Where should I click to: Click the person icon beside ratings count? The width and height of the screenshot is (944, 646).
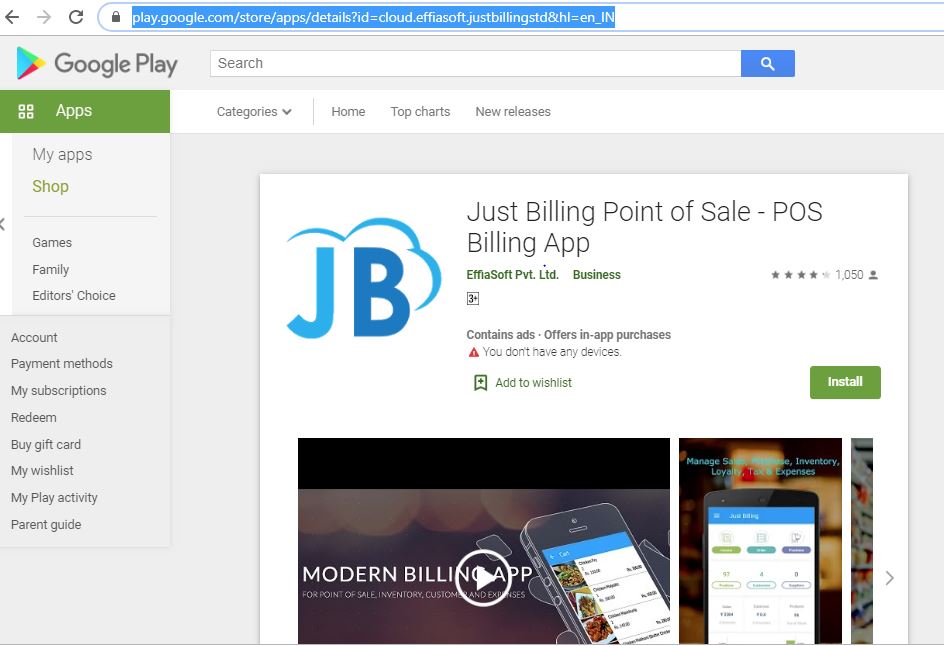tap(874, 275)
